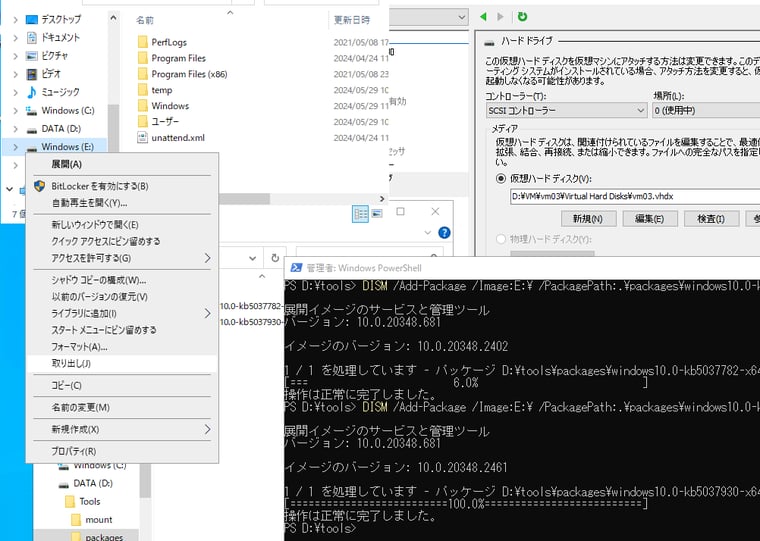The height and width of the screenshot is (541, 760).
Task: Click the green refresh icon in VM settings
Action: [522, 16]
